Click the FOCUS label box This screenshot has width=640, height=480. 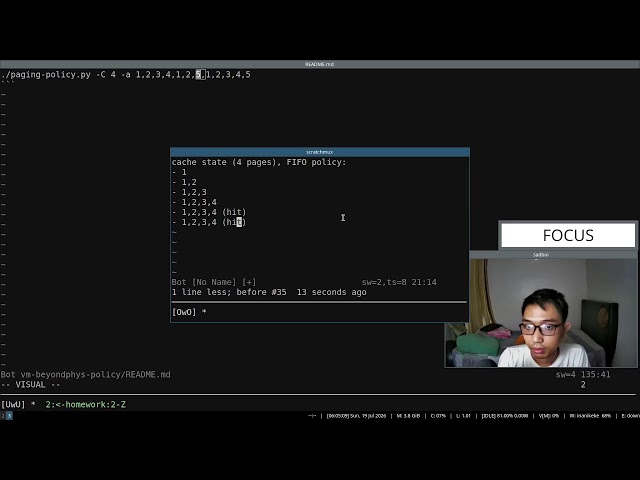[568, 235]
